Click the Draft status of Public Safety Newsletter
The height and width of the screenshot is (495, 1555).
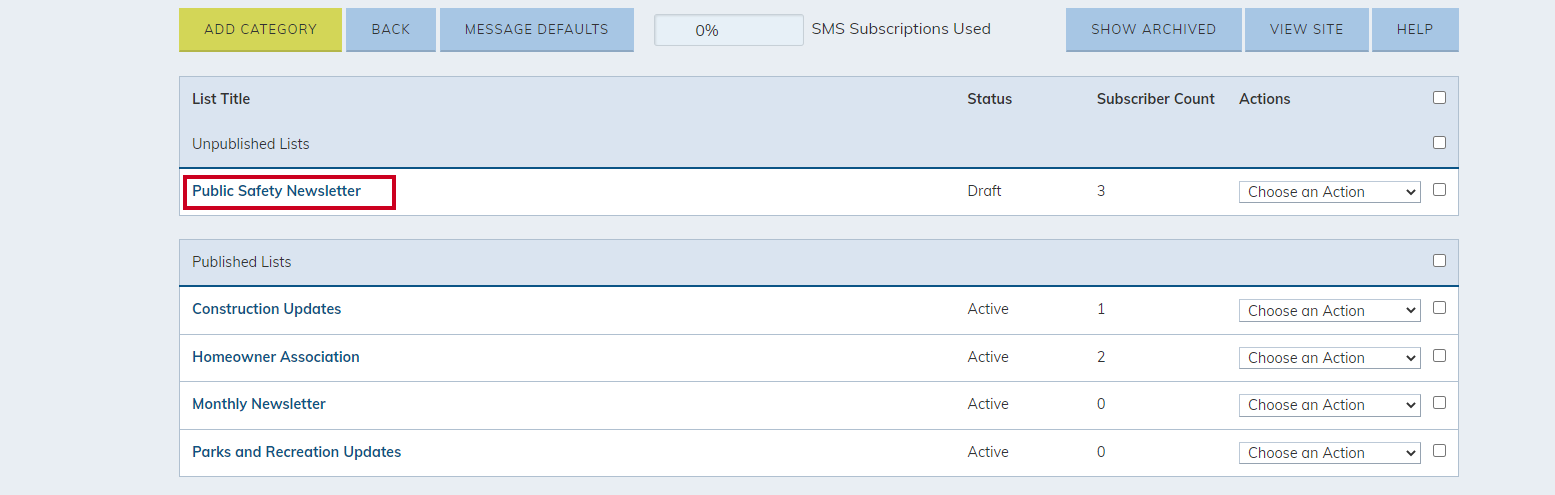tap(984, 191)
